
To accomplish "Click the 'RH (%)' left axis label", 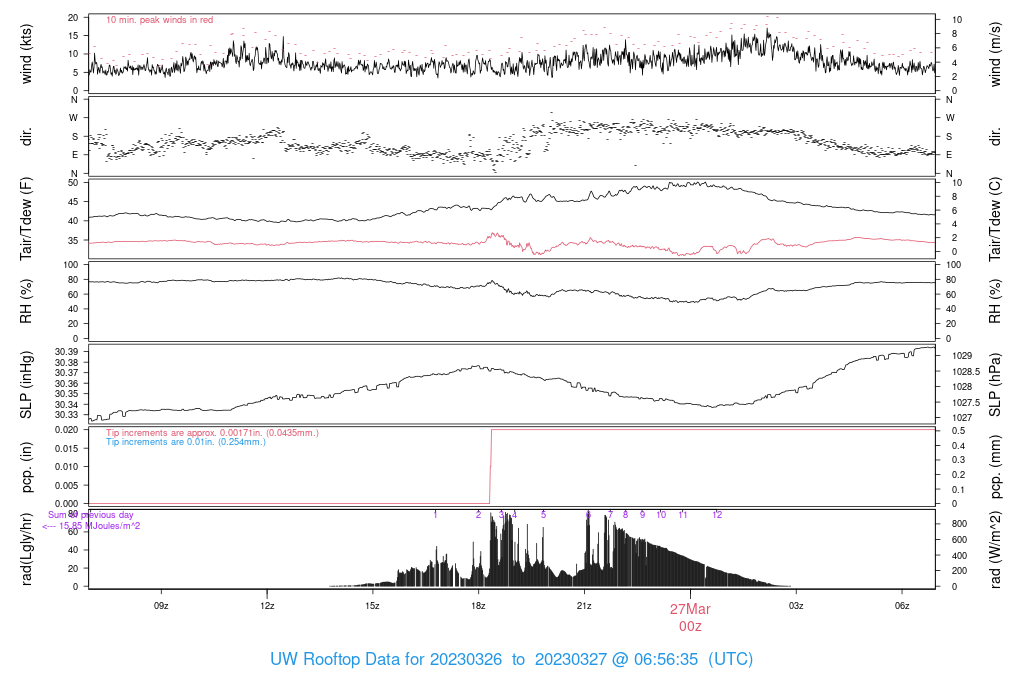I will [x=26, y=301].
